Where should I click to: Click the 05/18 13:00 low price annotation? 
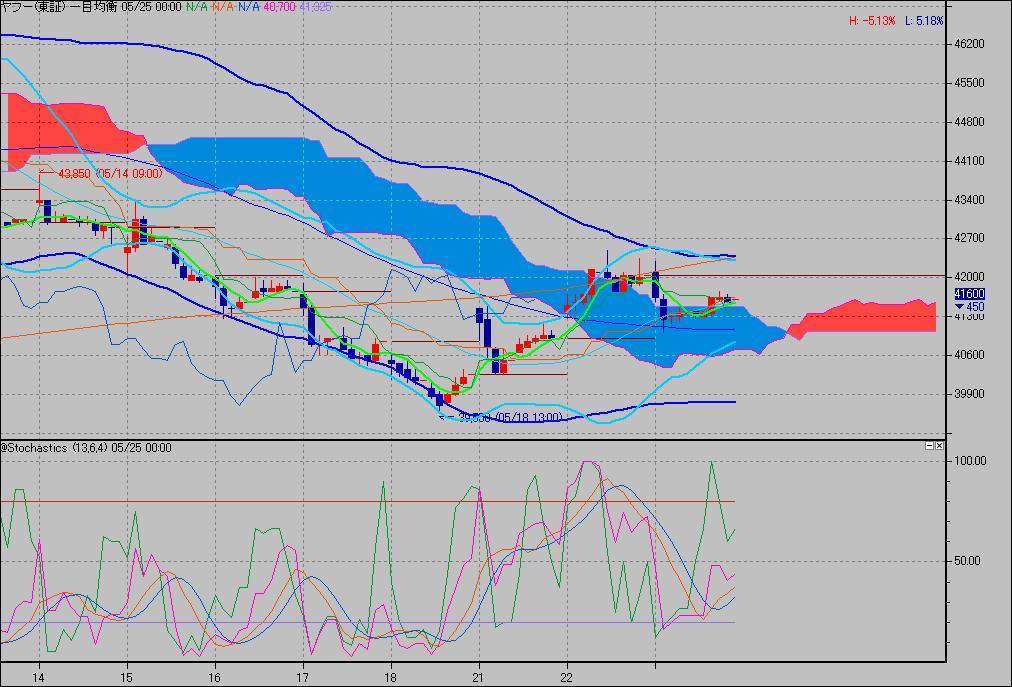click(508, 418)
